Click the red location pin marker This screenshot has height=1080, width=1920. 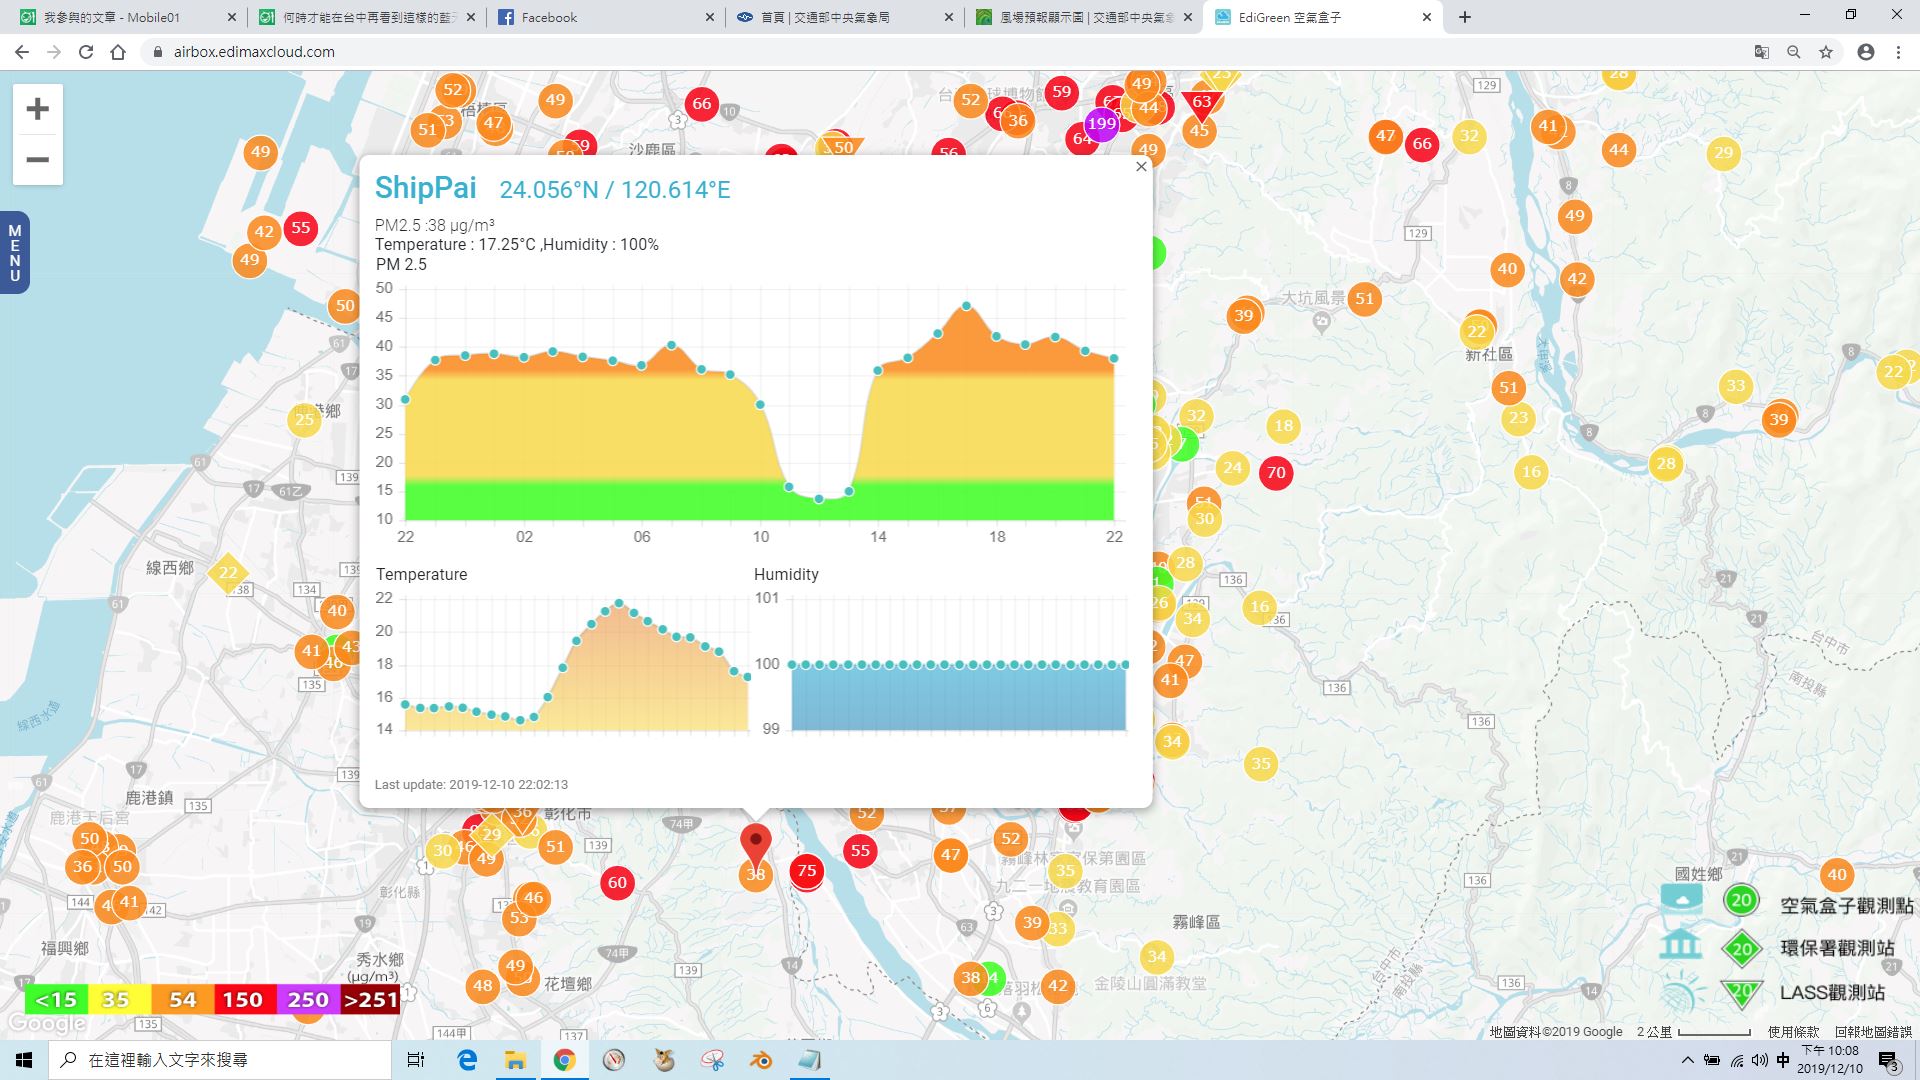click(756, 845)
